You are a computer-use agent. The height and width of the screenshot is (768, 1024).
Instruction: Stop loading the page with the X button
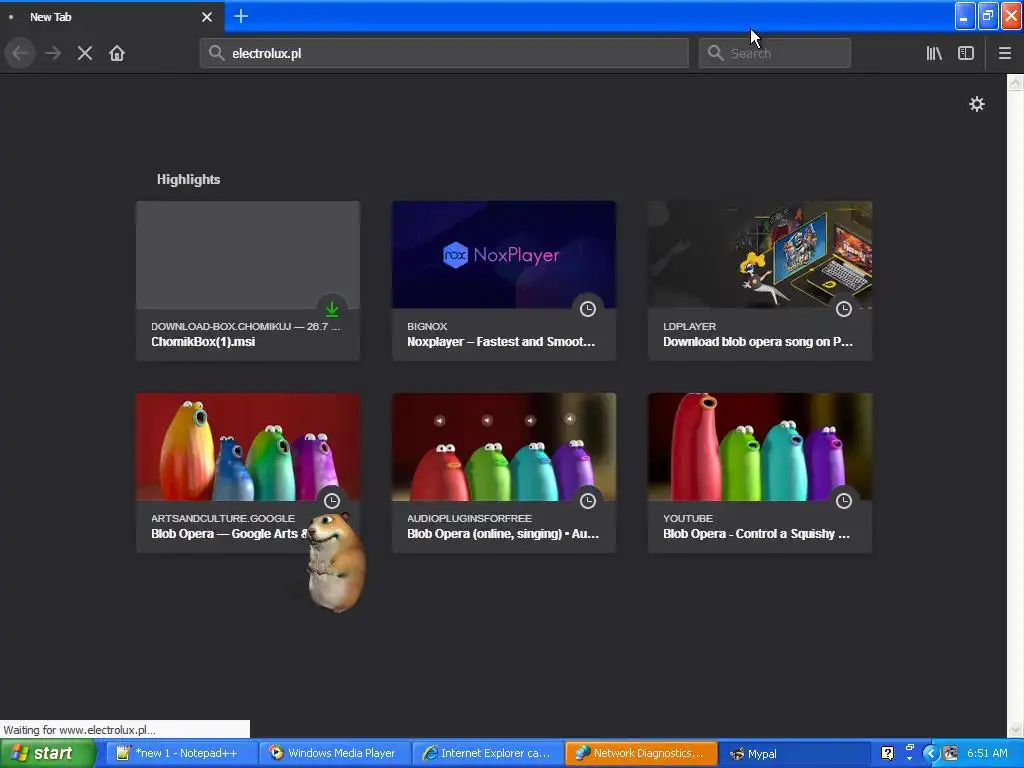click(x=85, y=53)
